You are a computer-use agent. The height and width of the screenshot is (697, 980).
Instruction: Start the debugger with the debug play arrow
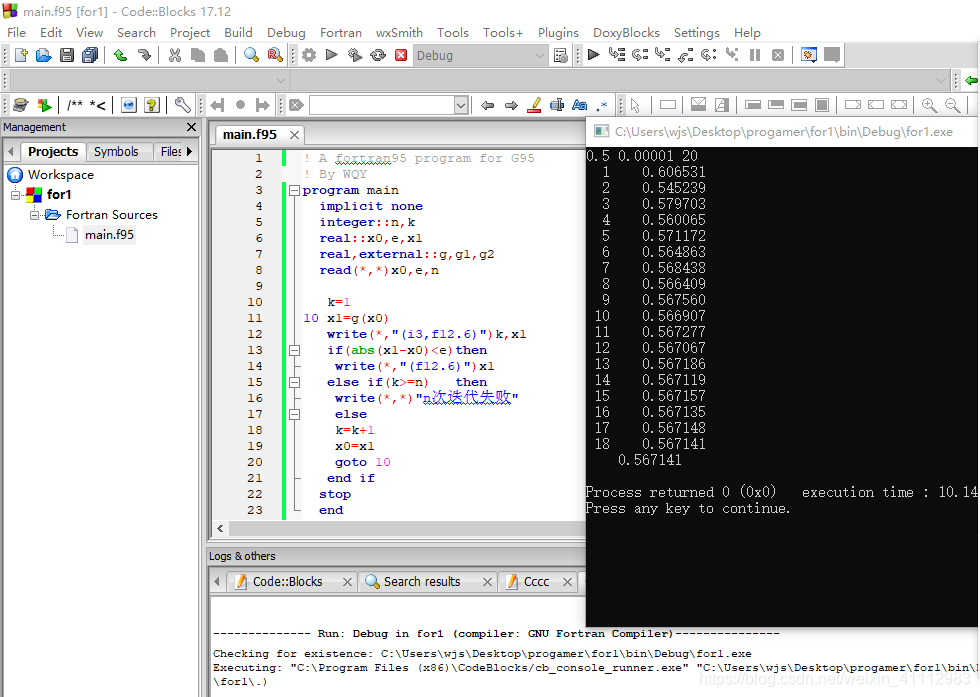(592, 55)
